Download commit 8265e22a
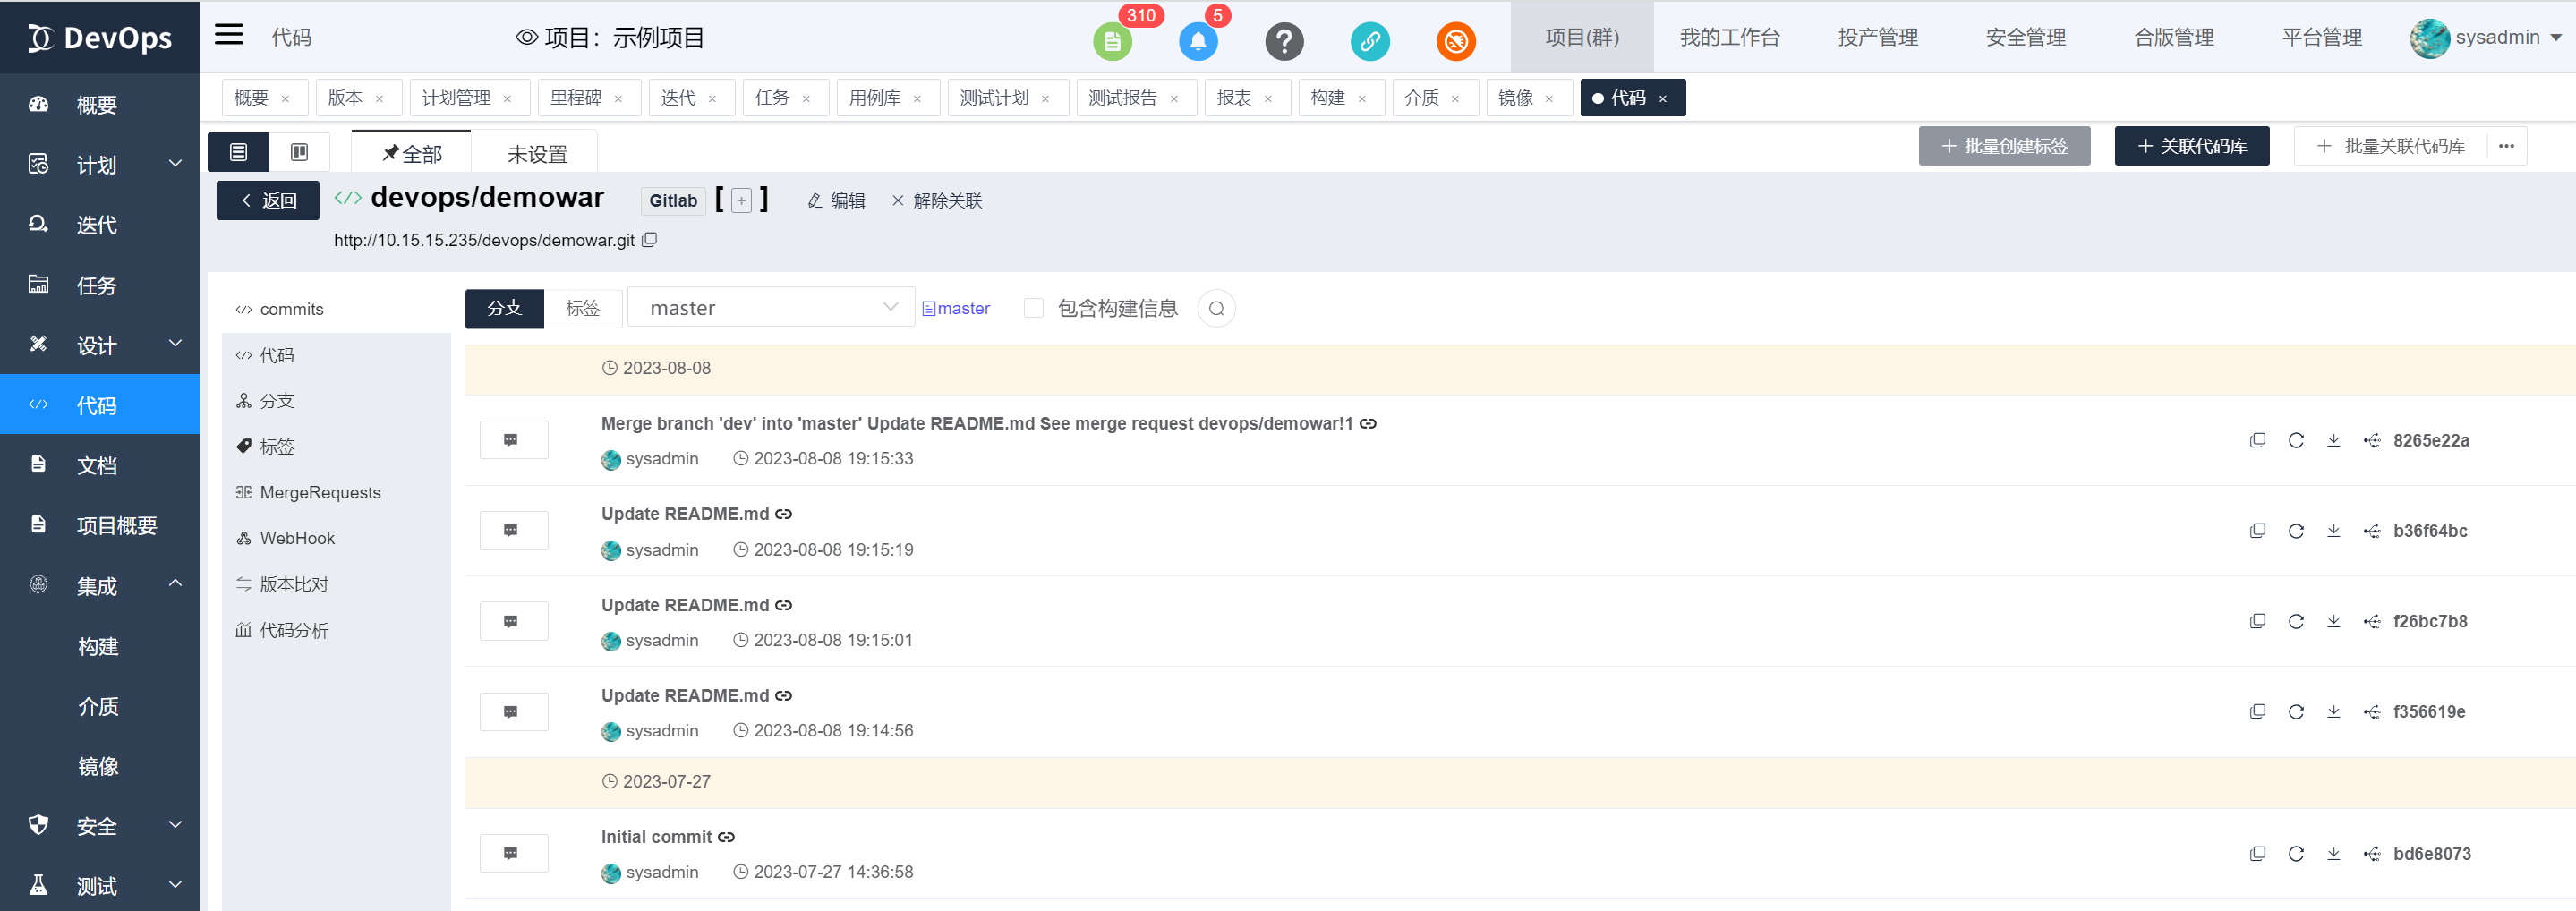The width and height of the screenshot is (2576, 911). click(2333, 440)
